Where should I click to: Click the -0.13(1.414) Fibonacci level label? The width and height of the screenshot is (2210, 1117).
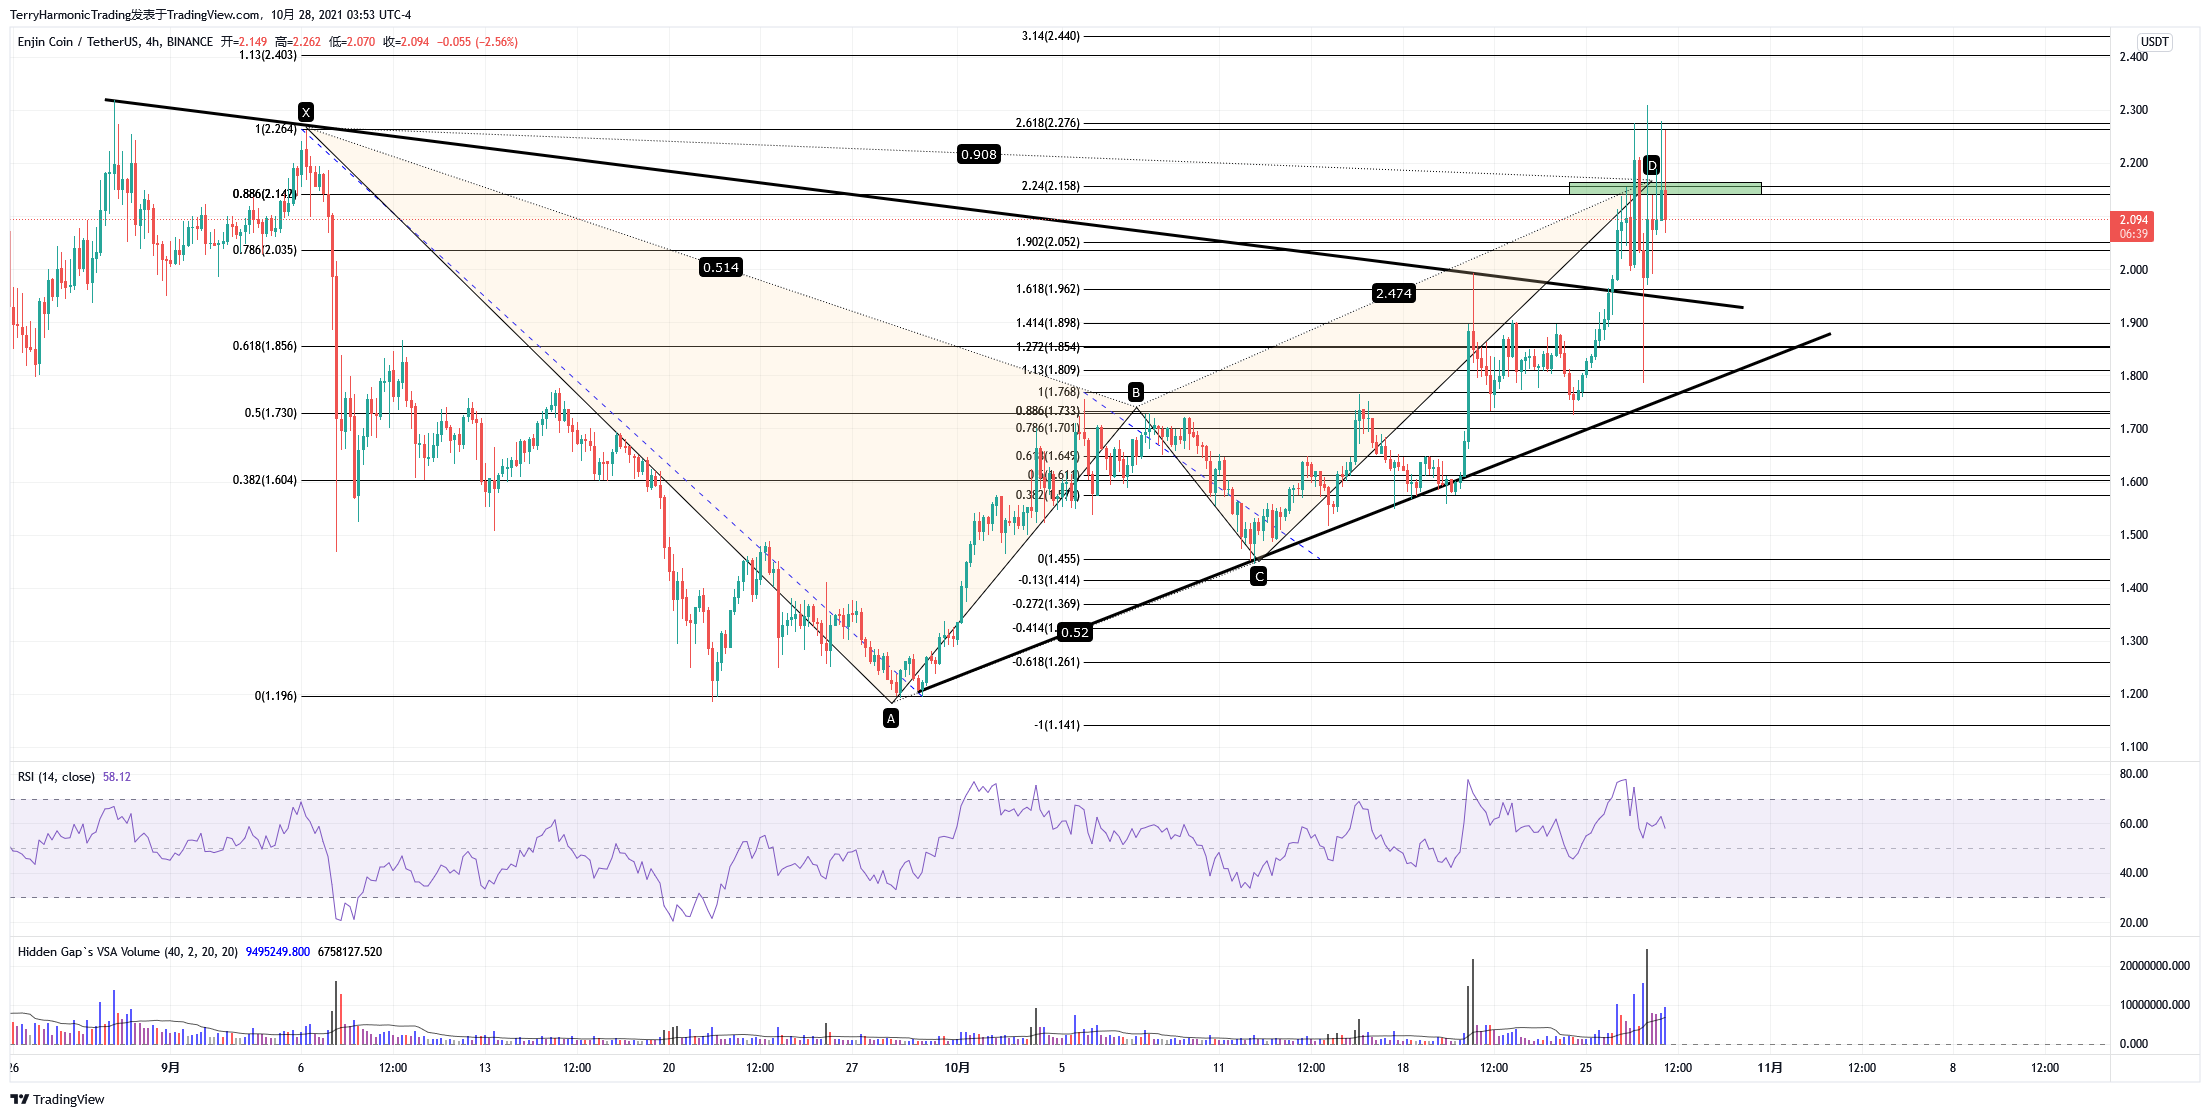[x=1049, y=580]
